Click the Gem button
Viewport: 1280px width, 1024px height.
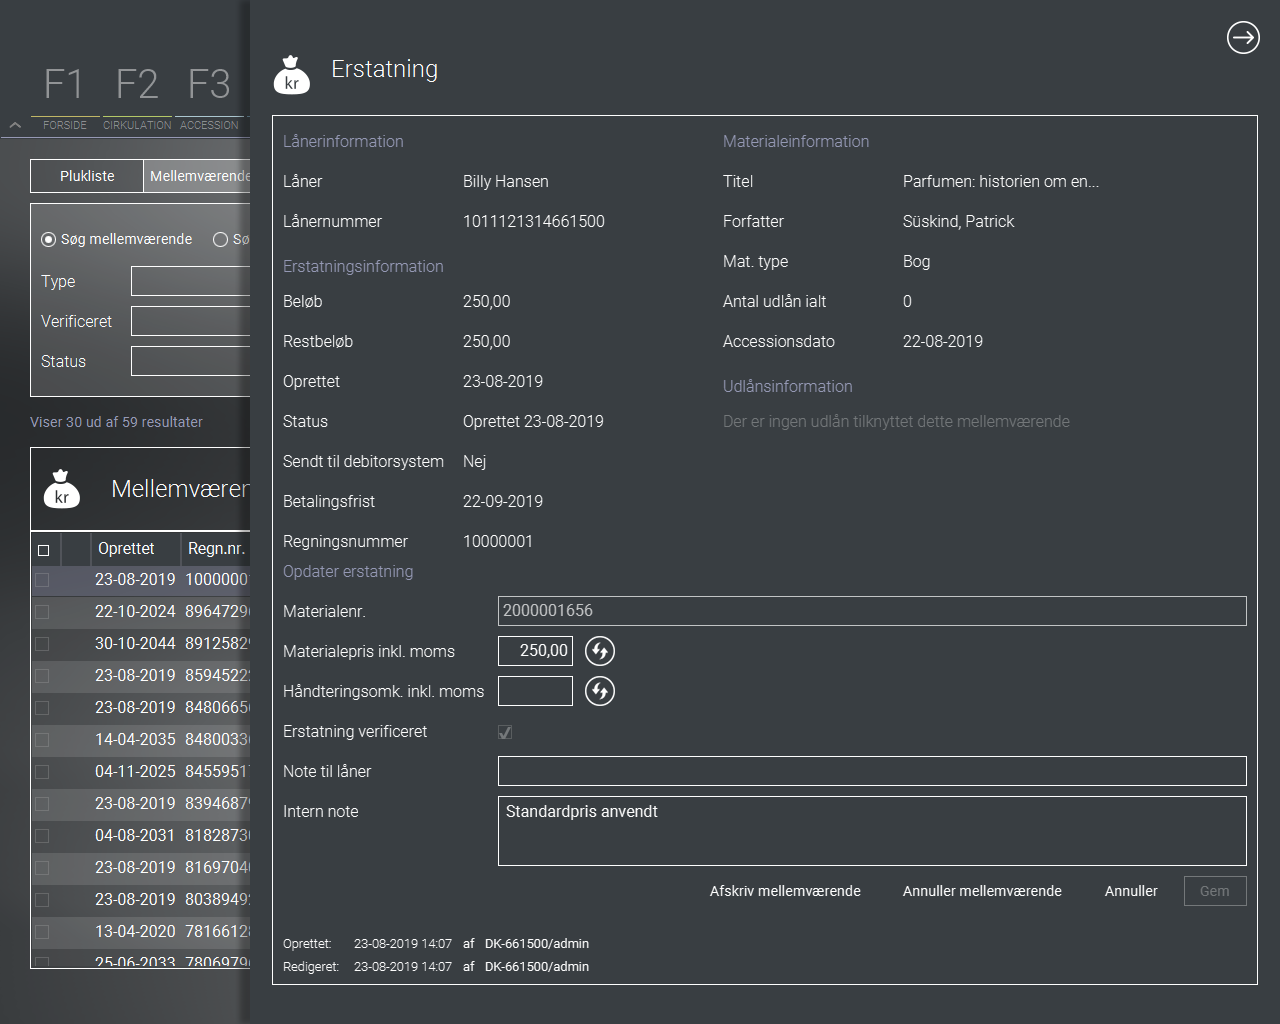pyautogui.click(x=1215, y=891)
